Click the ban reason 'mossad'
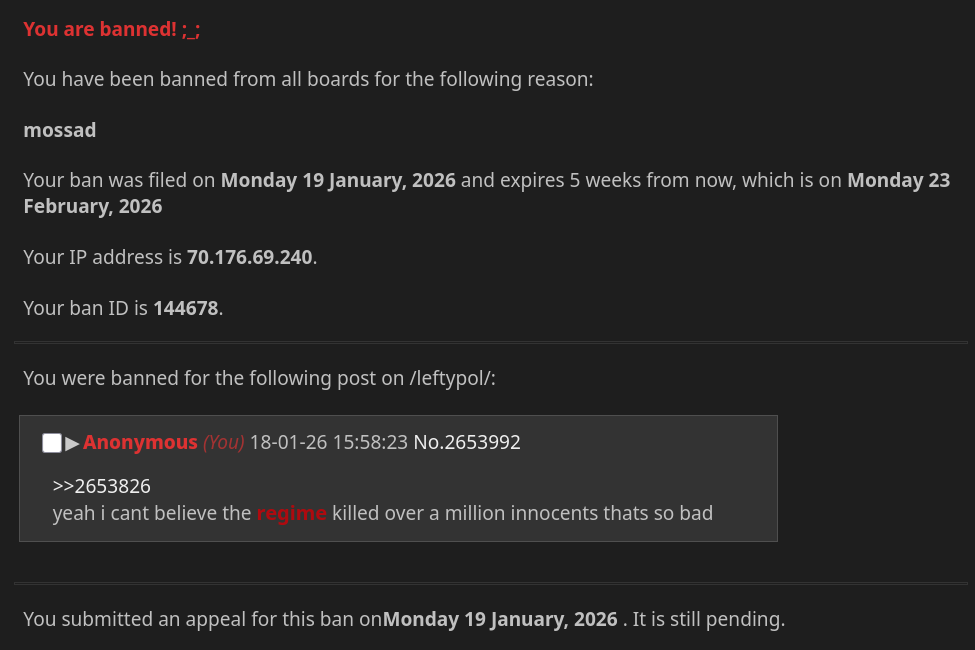This screenshot has height=650, width=975. [x=60, y=130]
